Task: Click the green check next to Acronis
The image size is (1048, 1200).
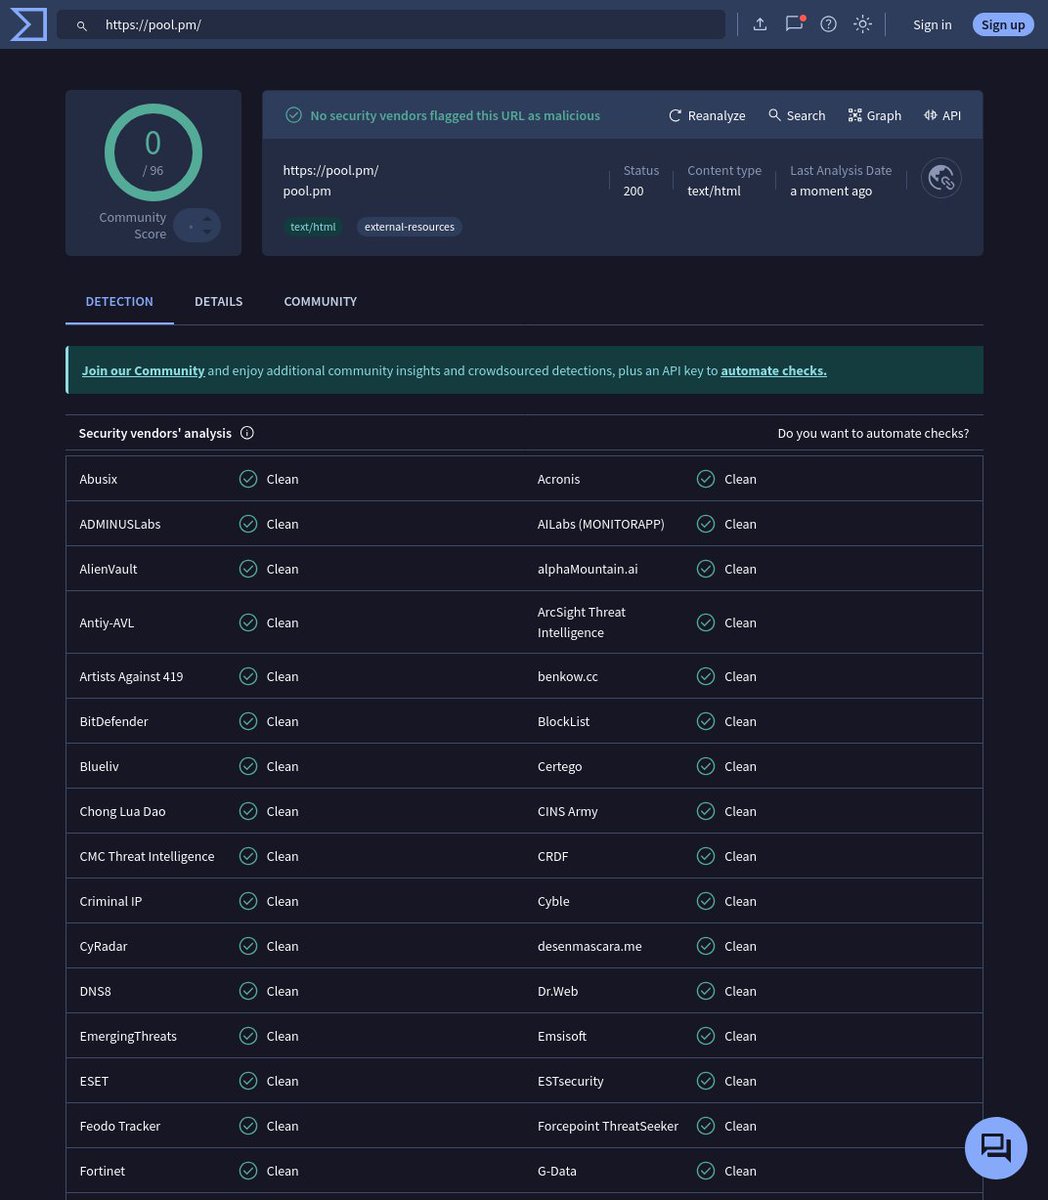Action: tap(706, 479)
